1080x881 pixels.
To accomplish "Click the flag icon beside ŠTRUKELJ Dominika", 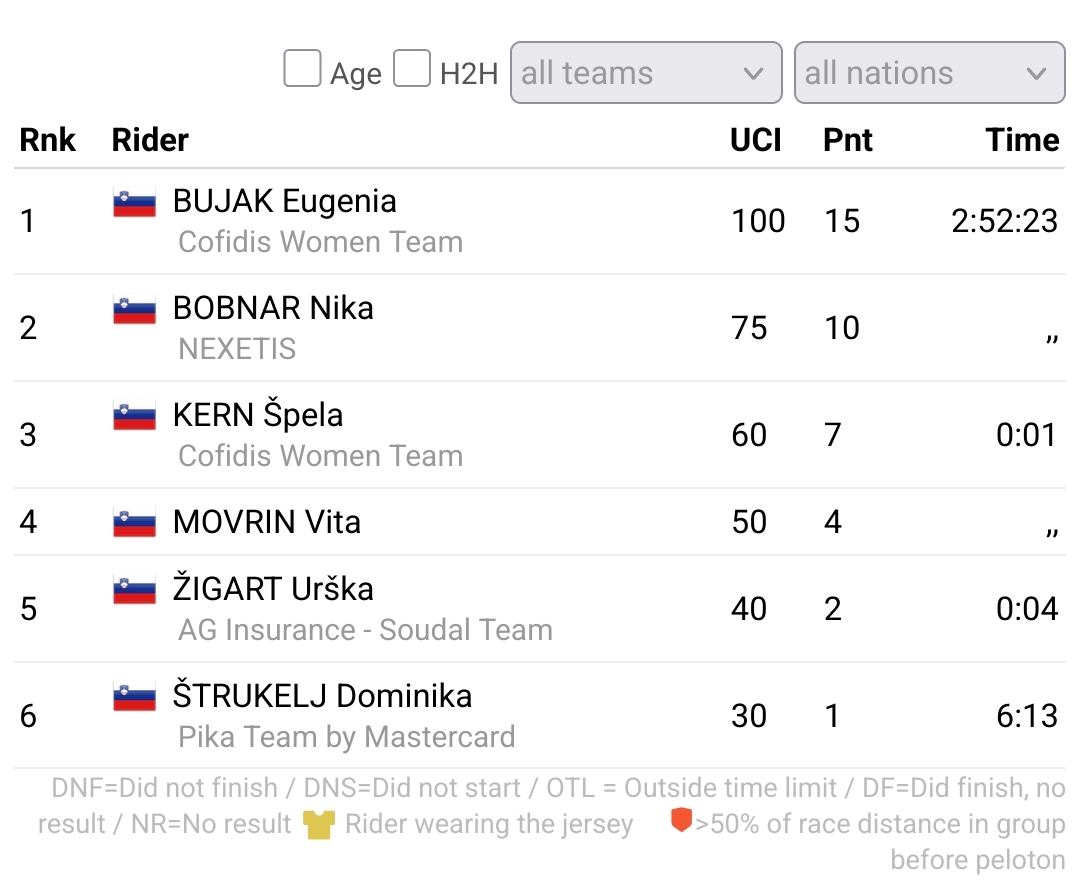I will (x=134, y=698).
